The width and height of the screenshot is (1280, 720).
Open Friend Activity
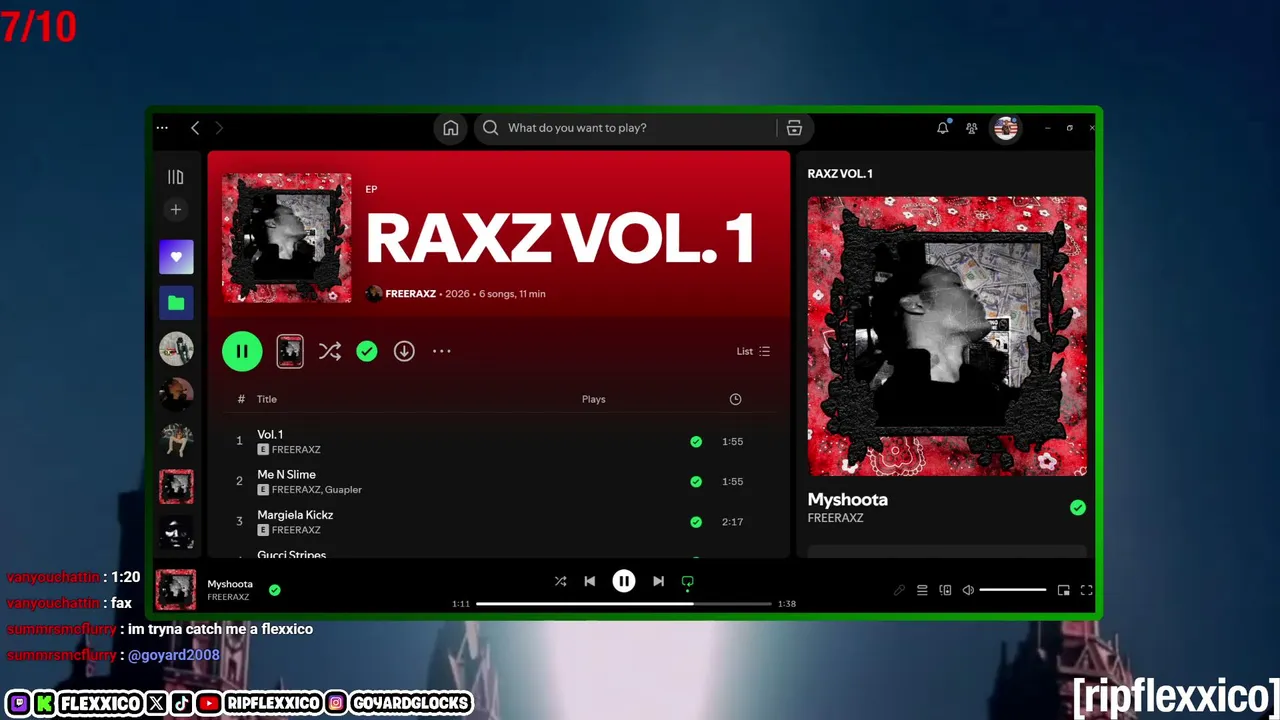pyautogui.click(x=971, y=128)
